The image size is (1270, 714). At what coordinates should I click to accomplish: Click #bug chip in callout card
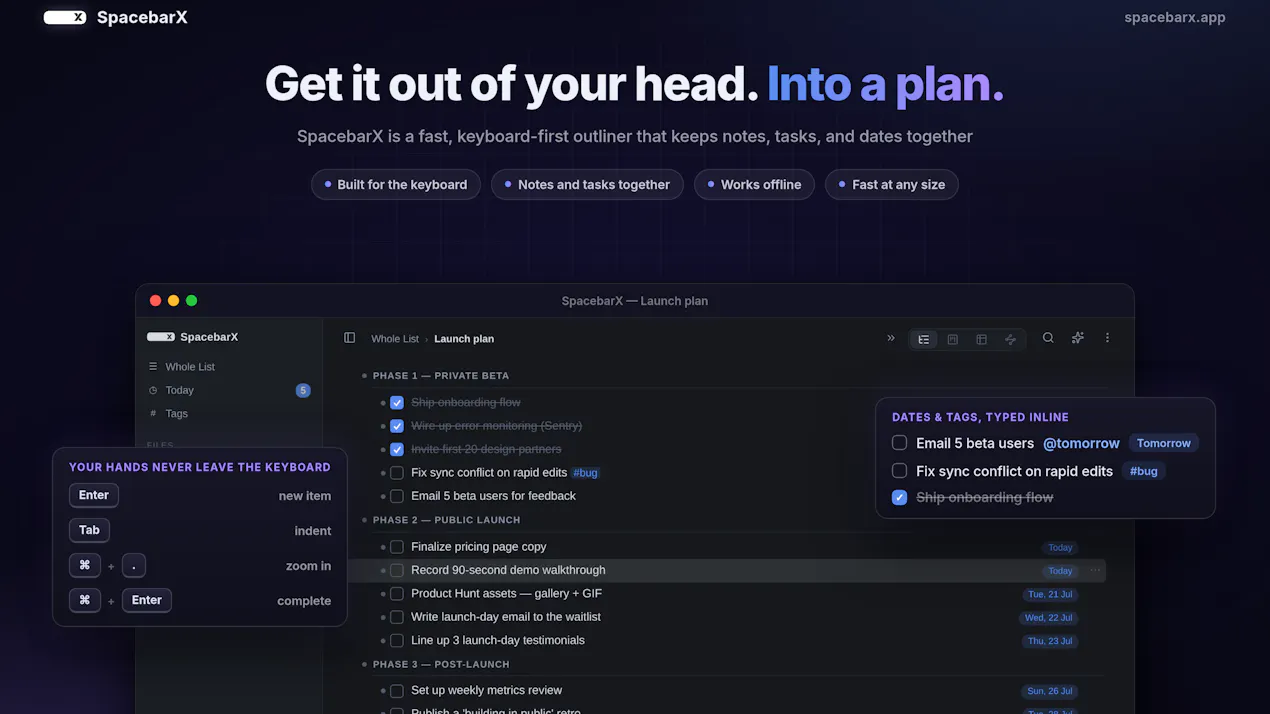pyautogui.click(x=1143, y=471)
